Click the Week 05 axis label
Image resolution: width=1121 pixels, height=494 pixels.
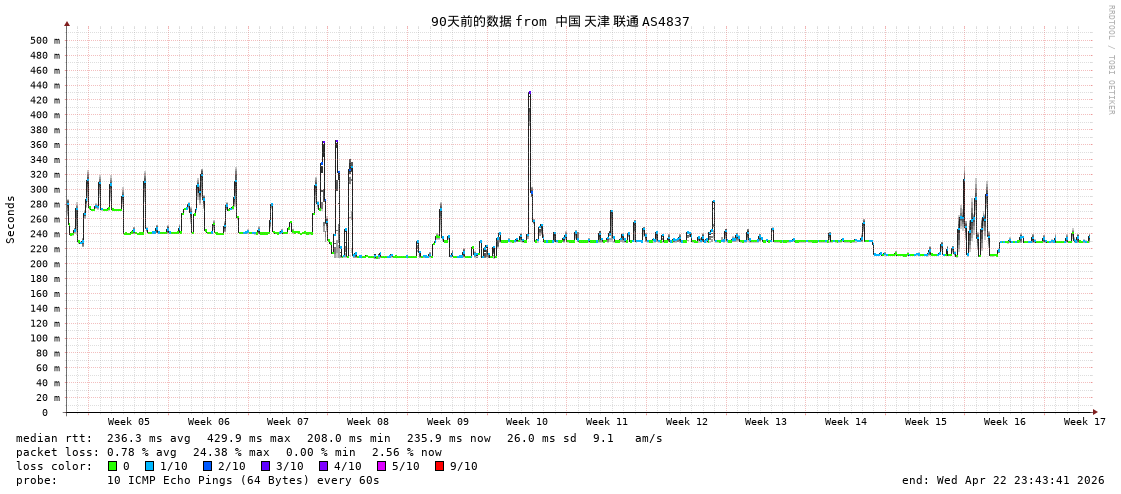129,422
